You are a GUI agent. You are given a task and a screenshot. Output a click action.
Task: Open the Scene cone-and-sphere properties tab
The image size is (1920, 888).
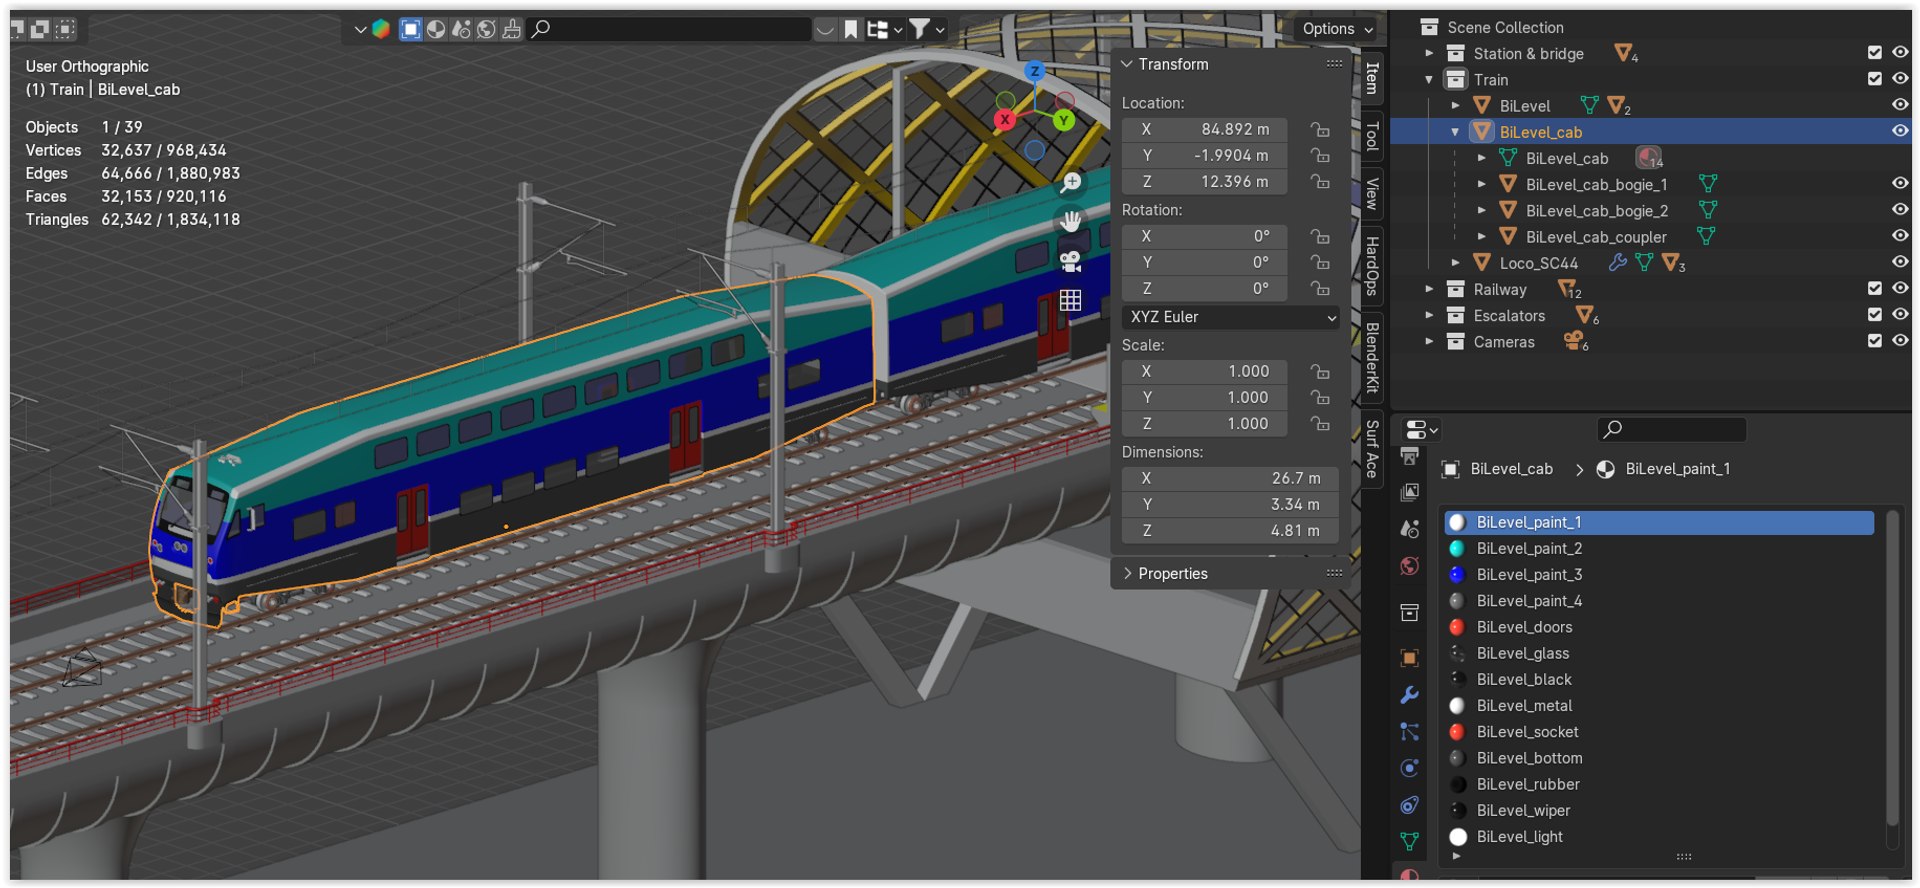pyautogui.click(x=1409, y=529)
